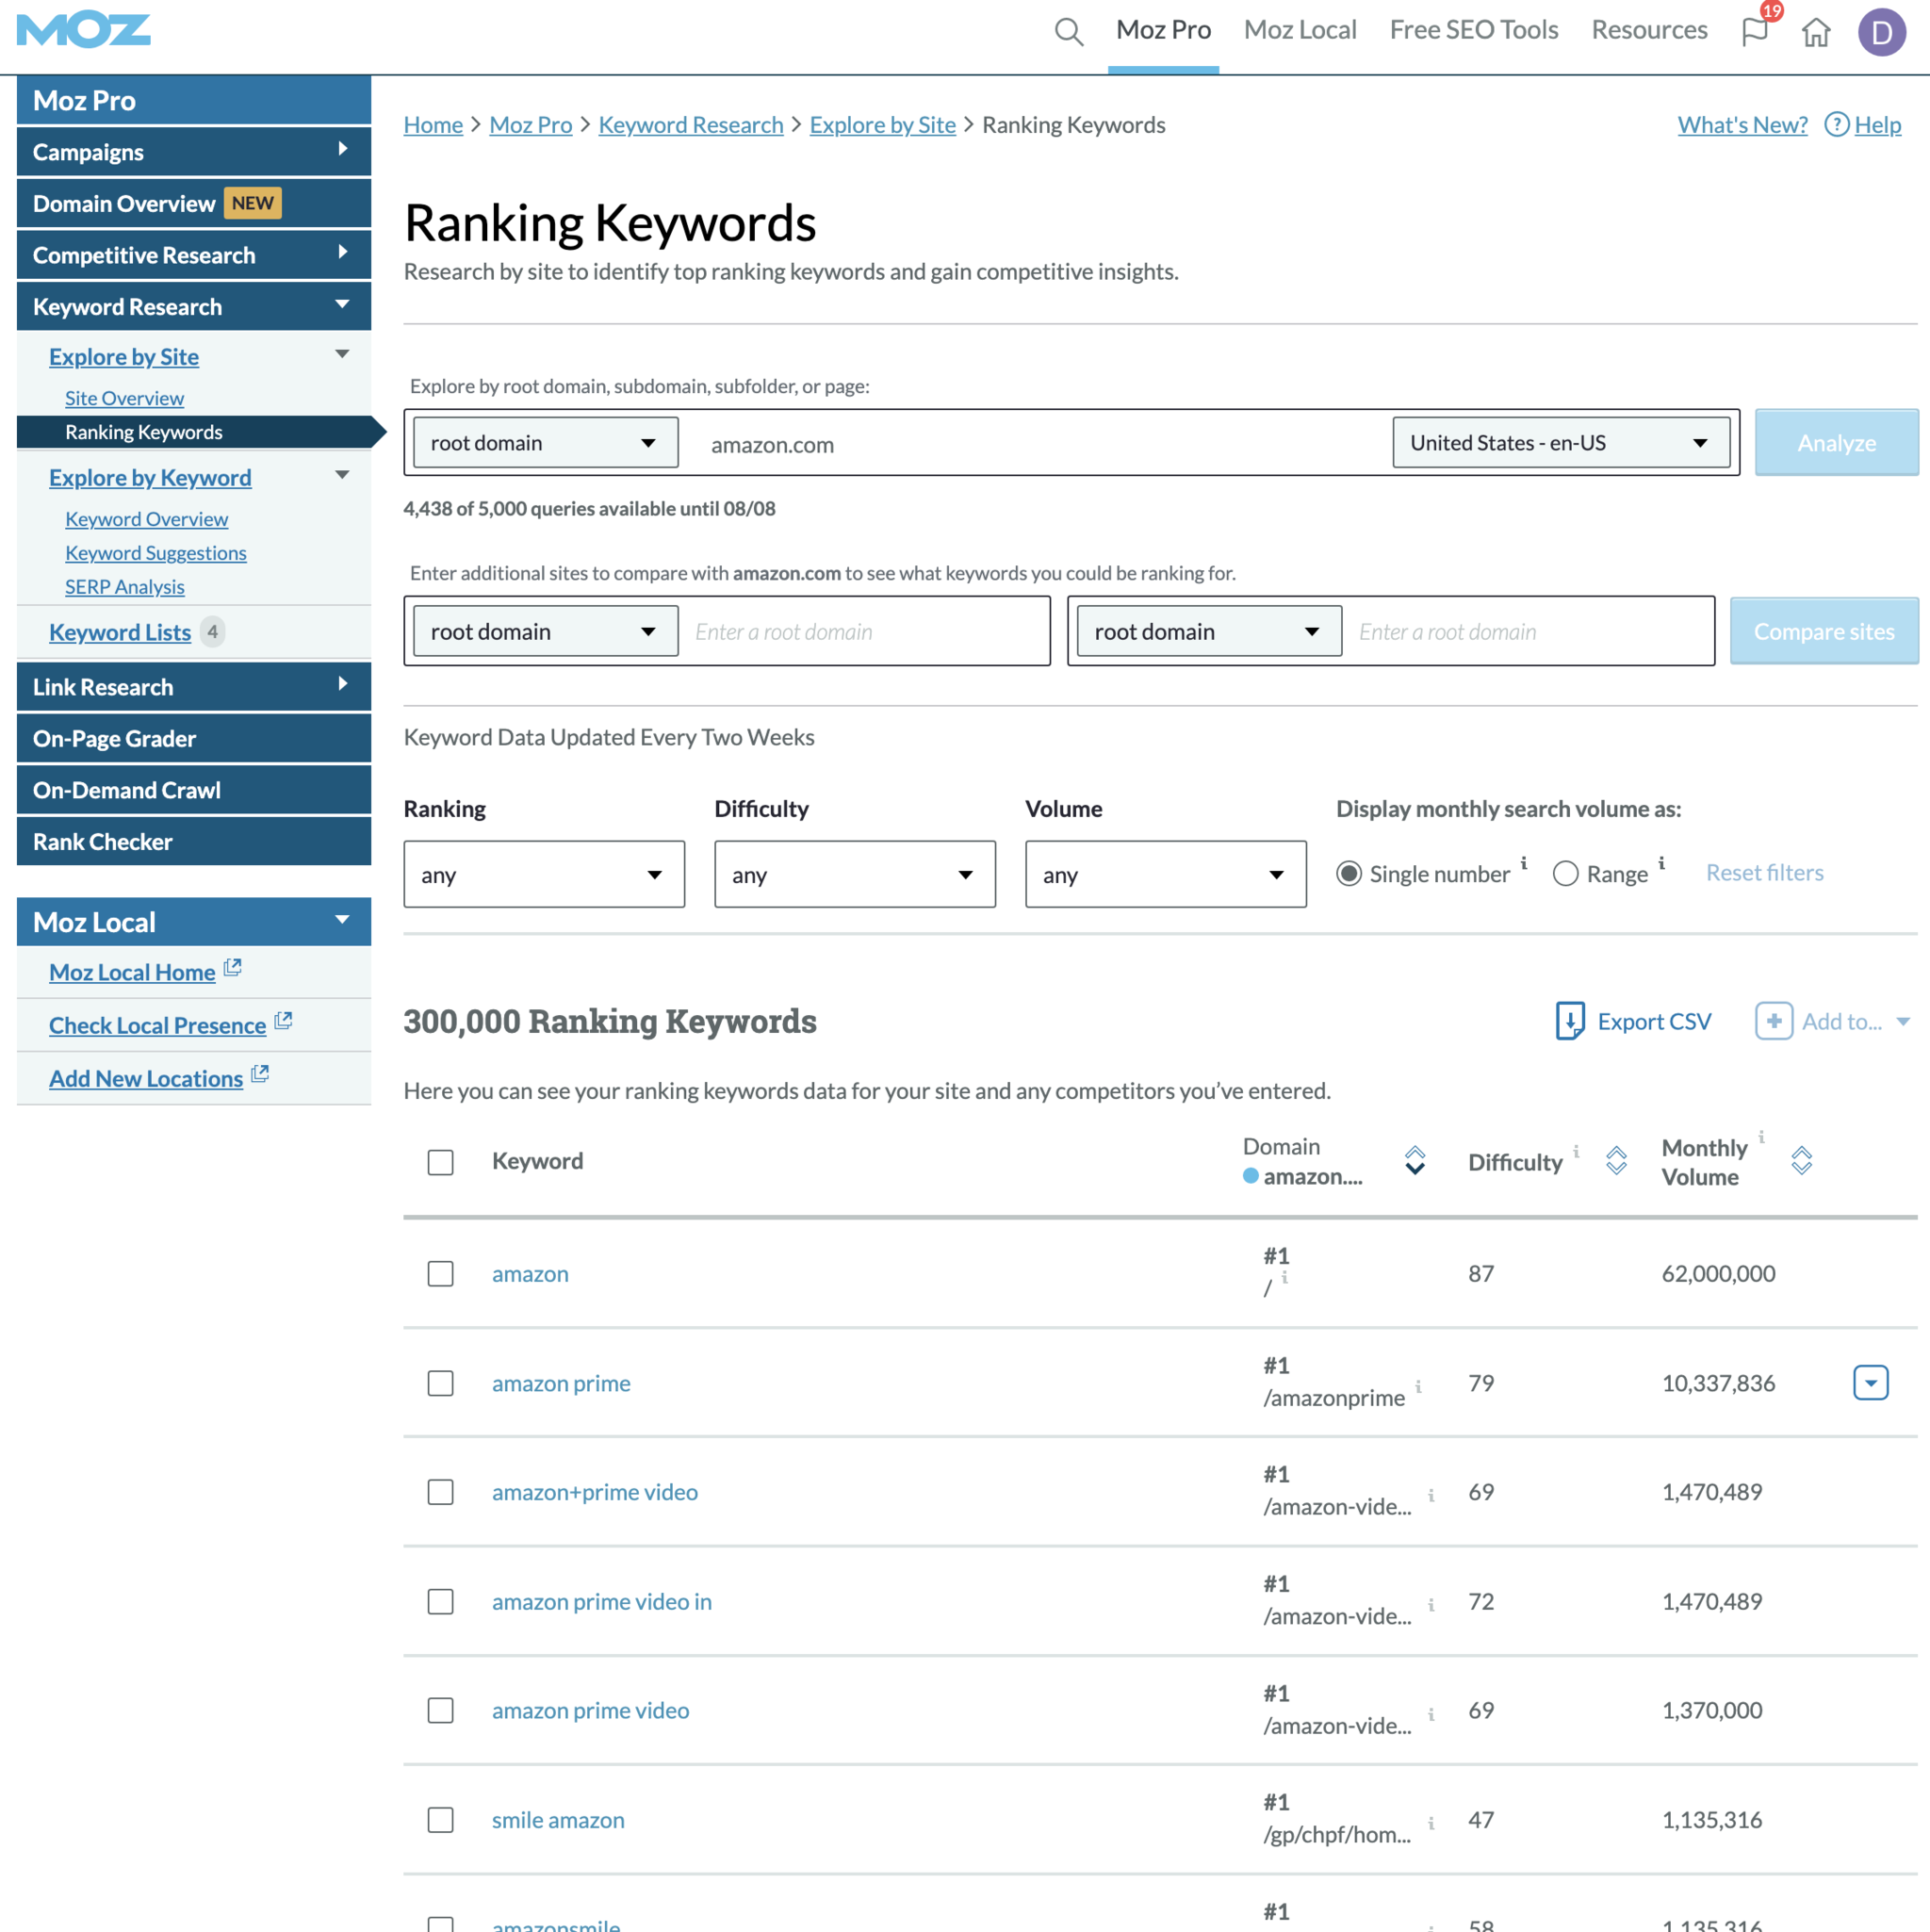The width and height of the screenshot is (1930, 1932).
Task: Check the amazon prime video in row
Action: (440, 1602)
